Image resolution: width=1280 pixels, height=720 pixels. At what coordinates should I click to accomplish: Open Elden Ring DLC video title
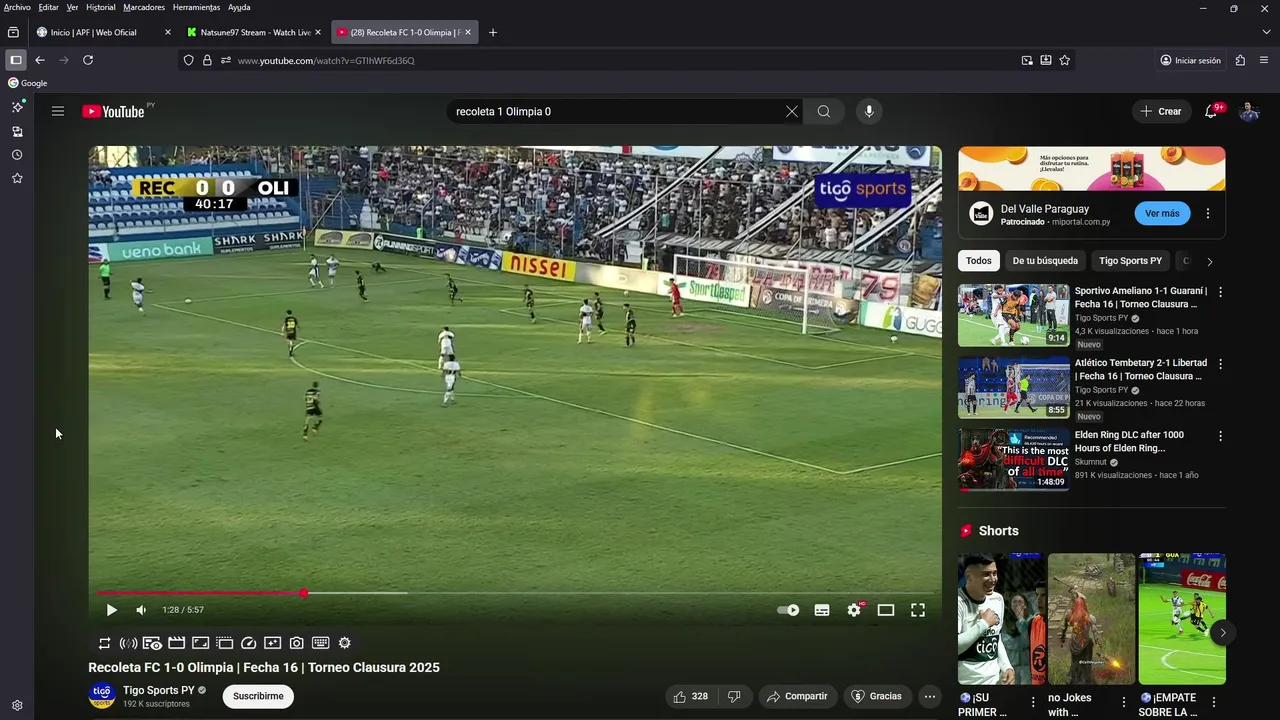[1129, 441]
